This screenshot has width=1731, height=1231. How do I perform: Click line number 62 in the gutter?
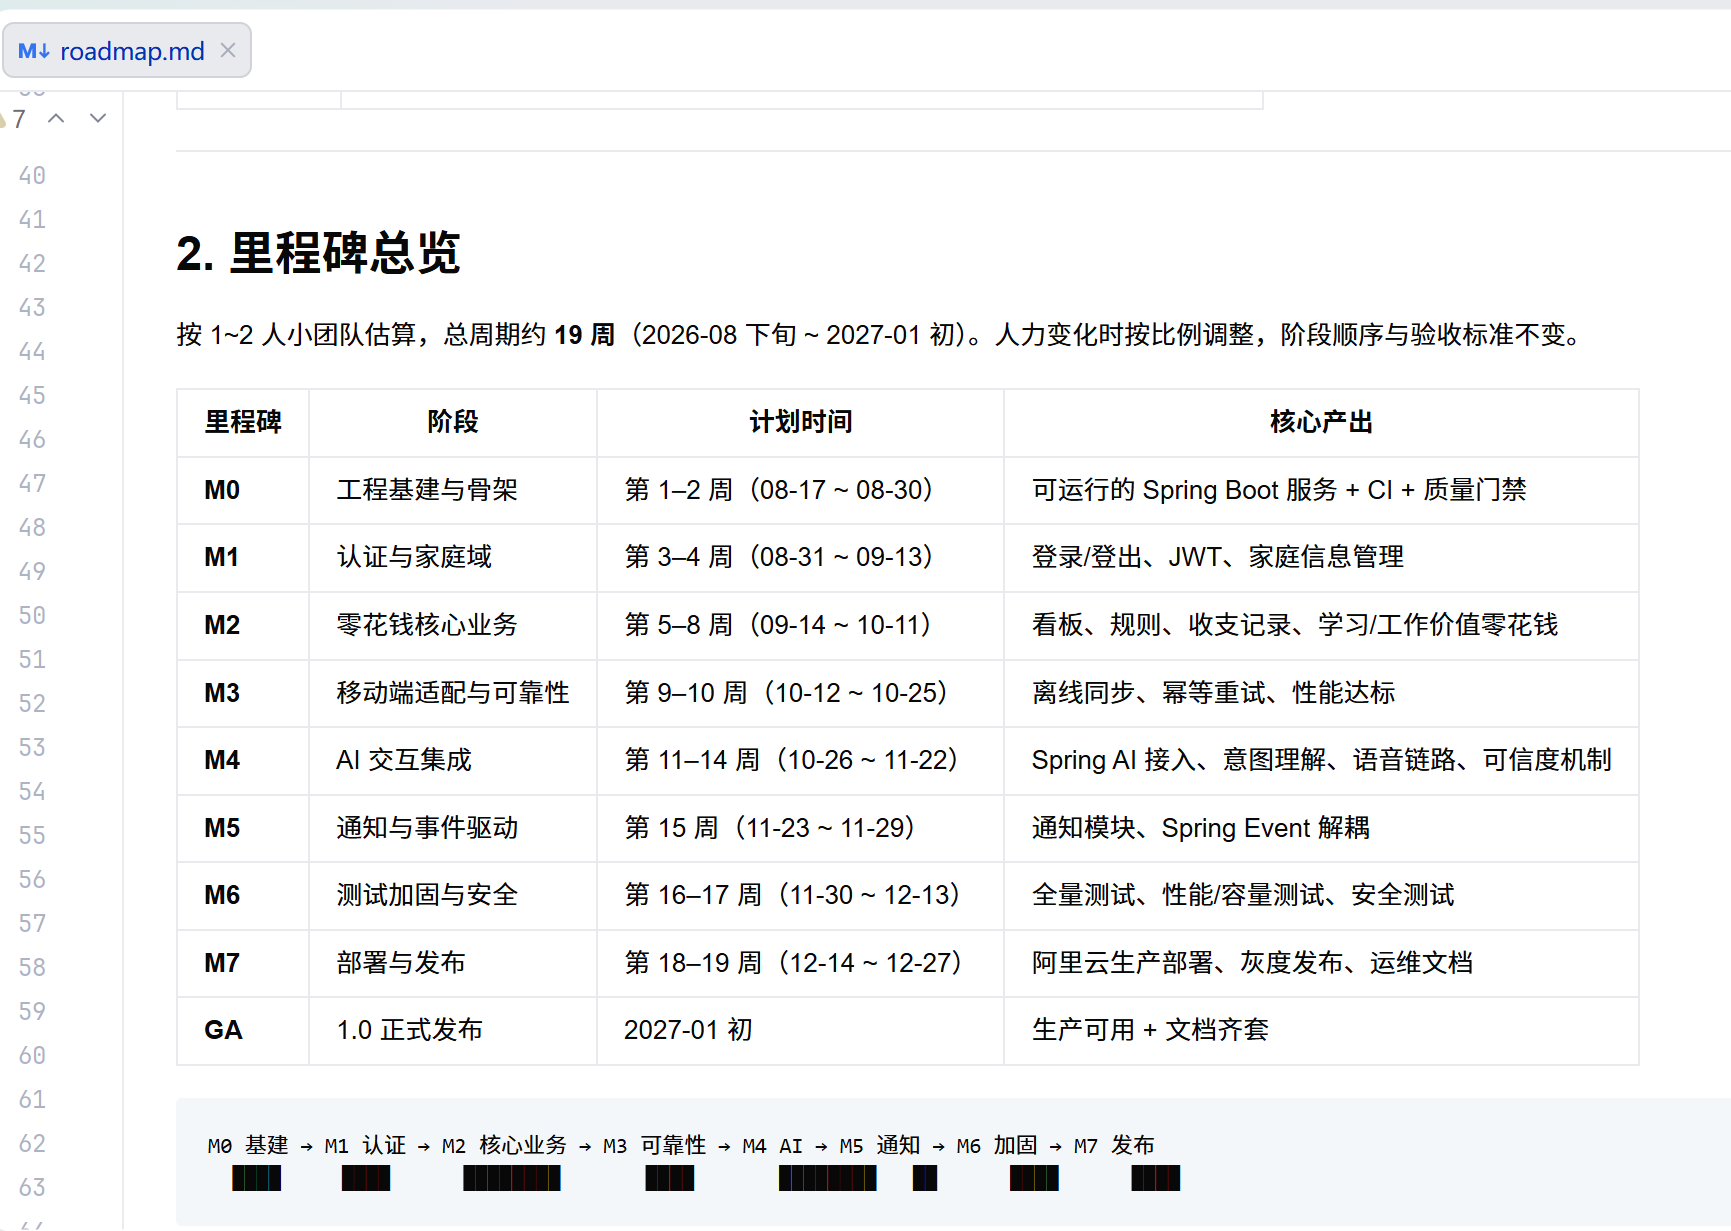click(x=32, y=1144)
